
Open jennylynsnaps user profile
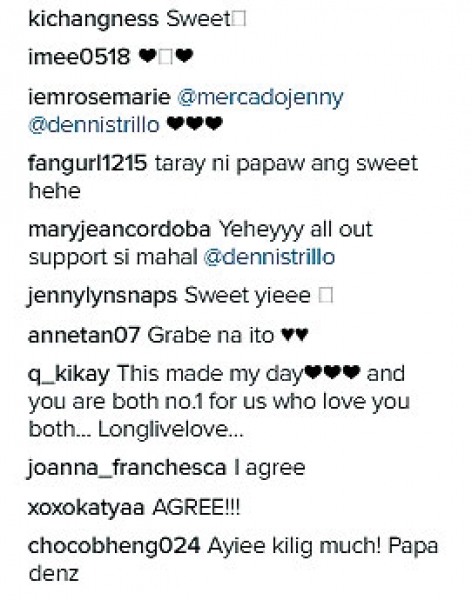point(103,297)
